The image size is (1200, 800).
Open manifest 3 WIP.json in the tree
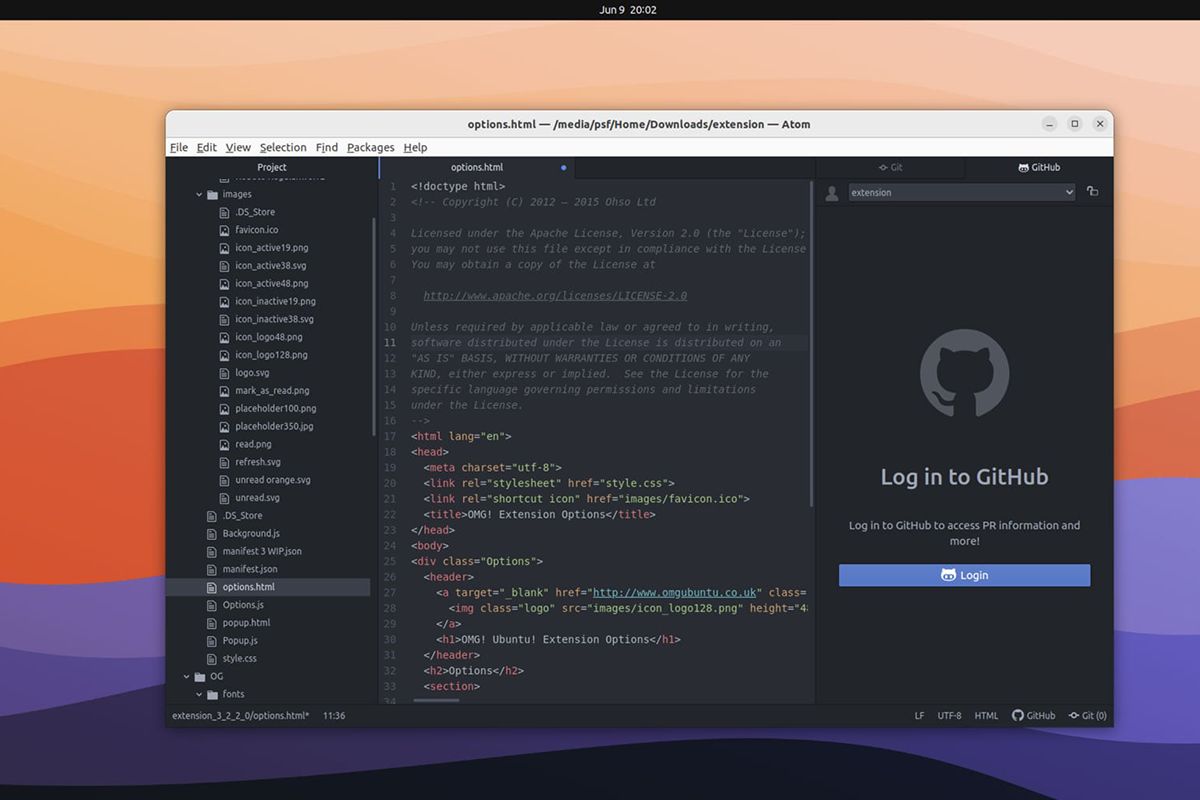262,551
